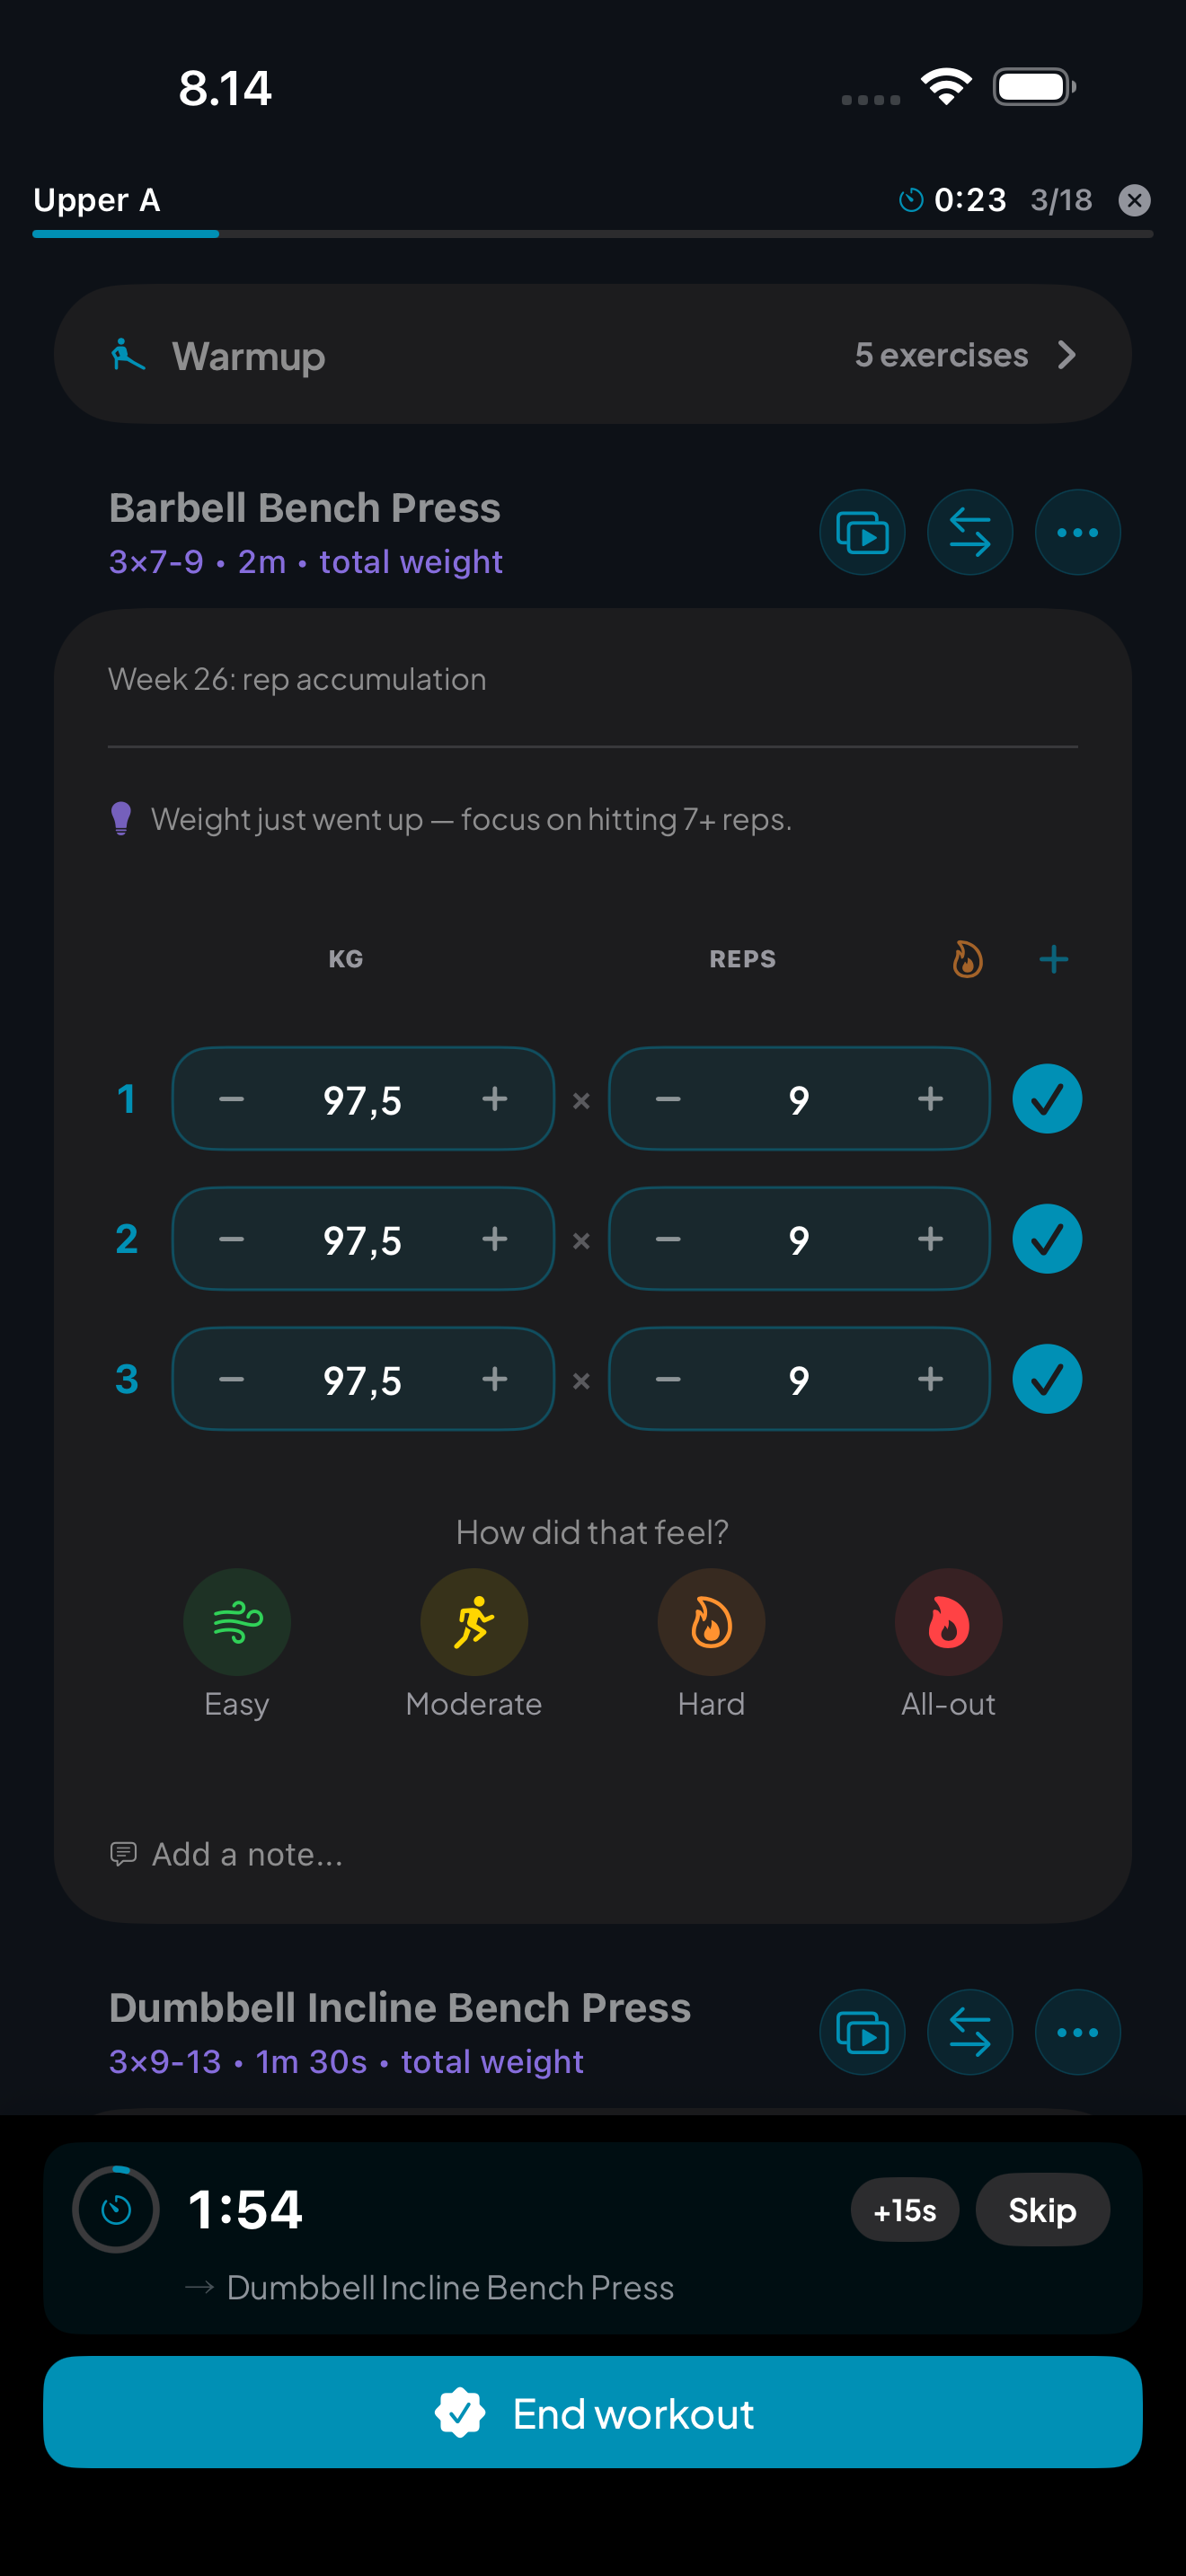Toggle the checkmark on set 3
Viewport: 1186px width, 2576px height.
pos(1046,1378)
